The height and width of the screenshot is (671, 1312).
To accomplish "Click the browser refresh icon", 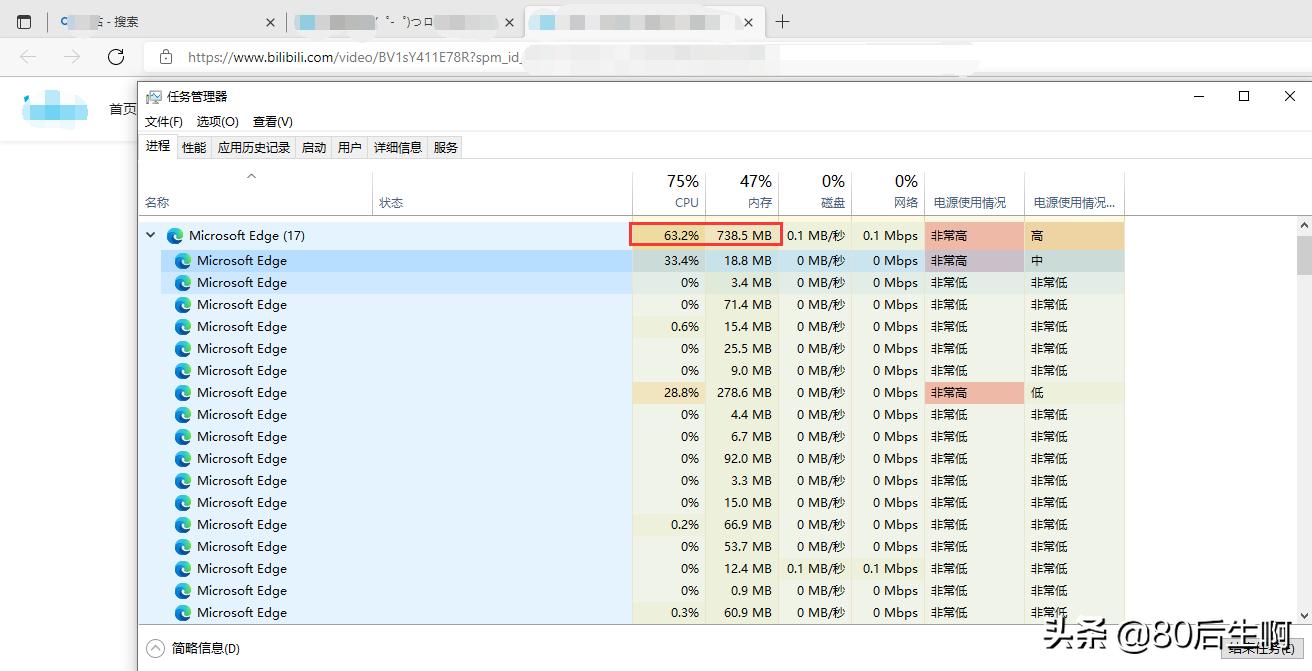I will [x=116, y=57].
